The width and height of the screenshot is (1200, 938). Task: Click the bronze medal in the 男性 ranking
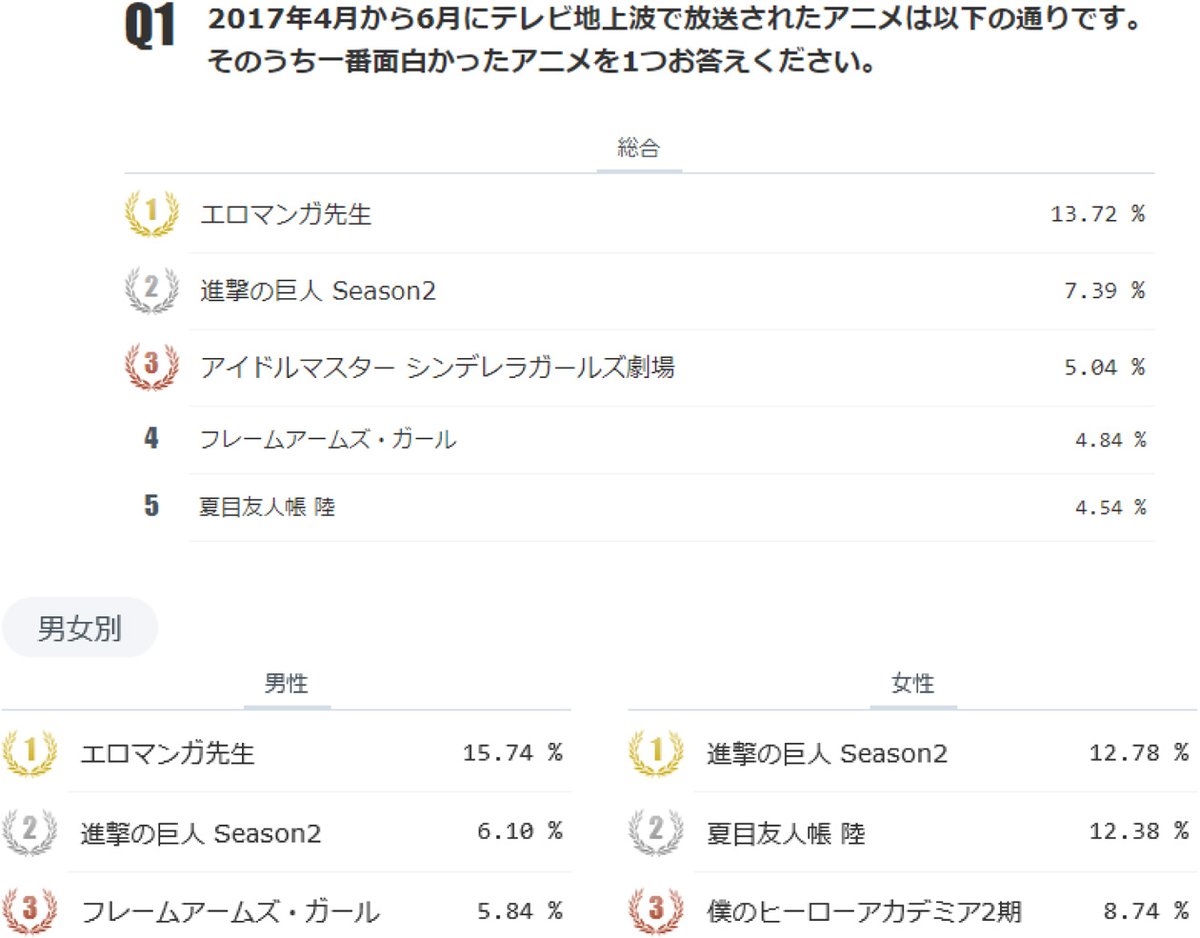(28, 911)
